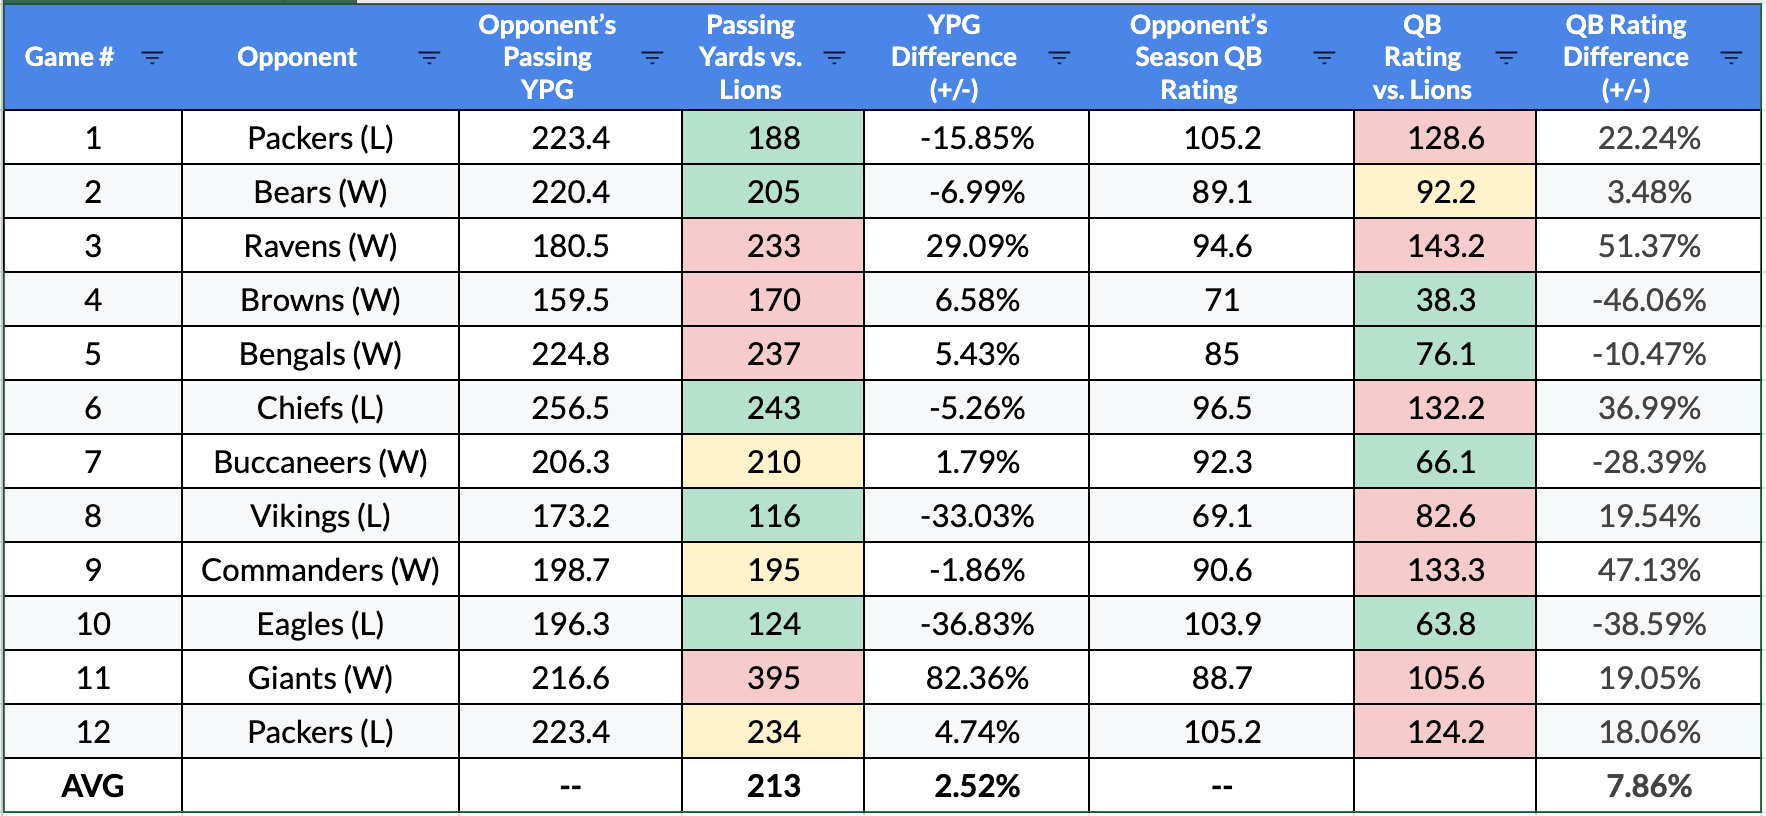This screenshot has height=816, width=1766.
Task: Open the Opponent column filter icon
Action: tap(429, 58)
